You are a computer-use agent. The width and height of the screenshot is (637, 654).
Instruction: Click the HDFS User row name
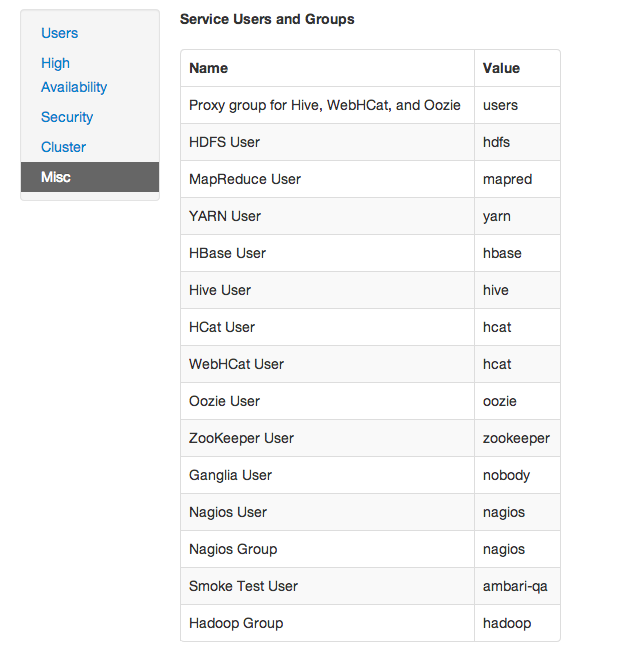[224, 142]
